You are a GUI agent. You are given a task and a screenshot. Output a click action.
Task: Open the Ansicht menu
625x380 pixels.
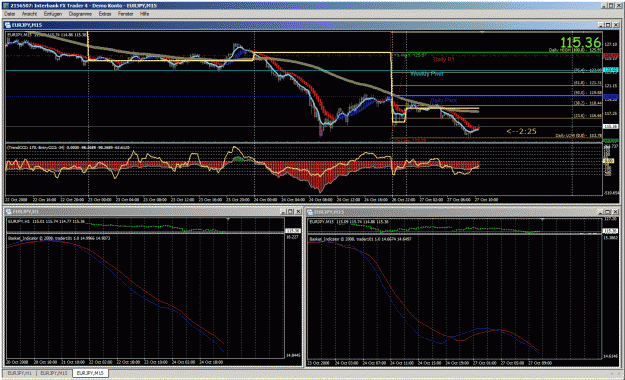click(29, 14)
